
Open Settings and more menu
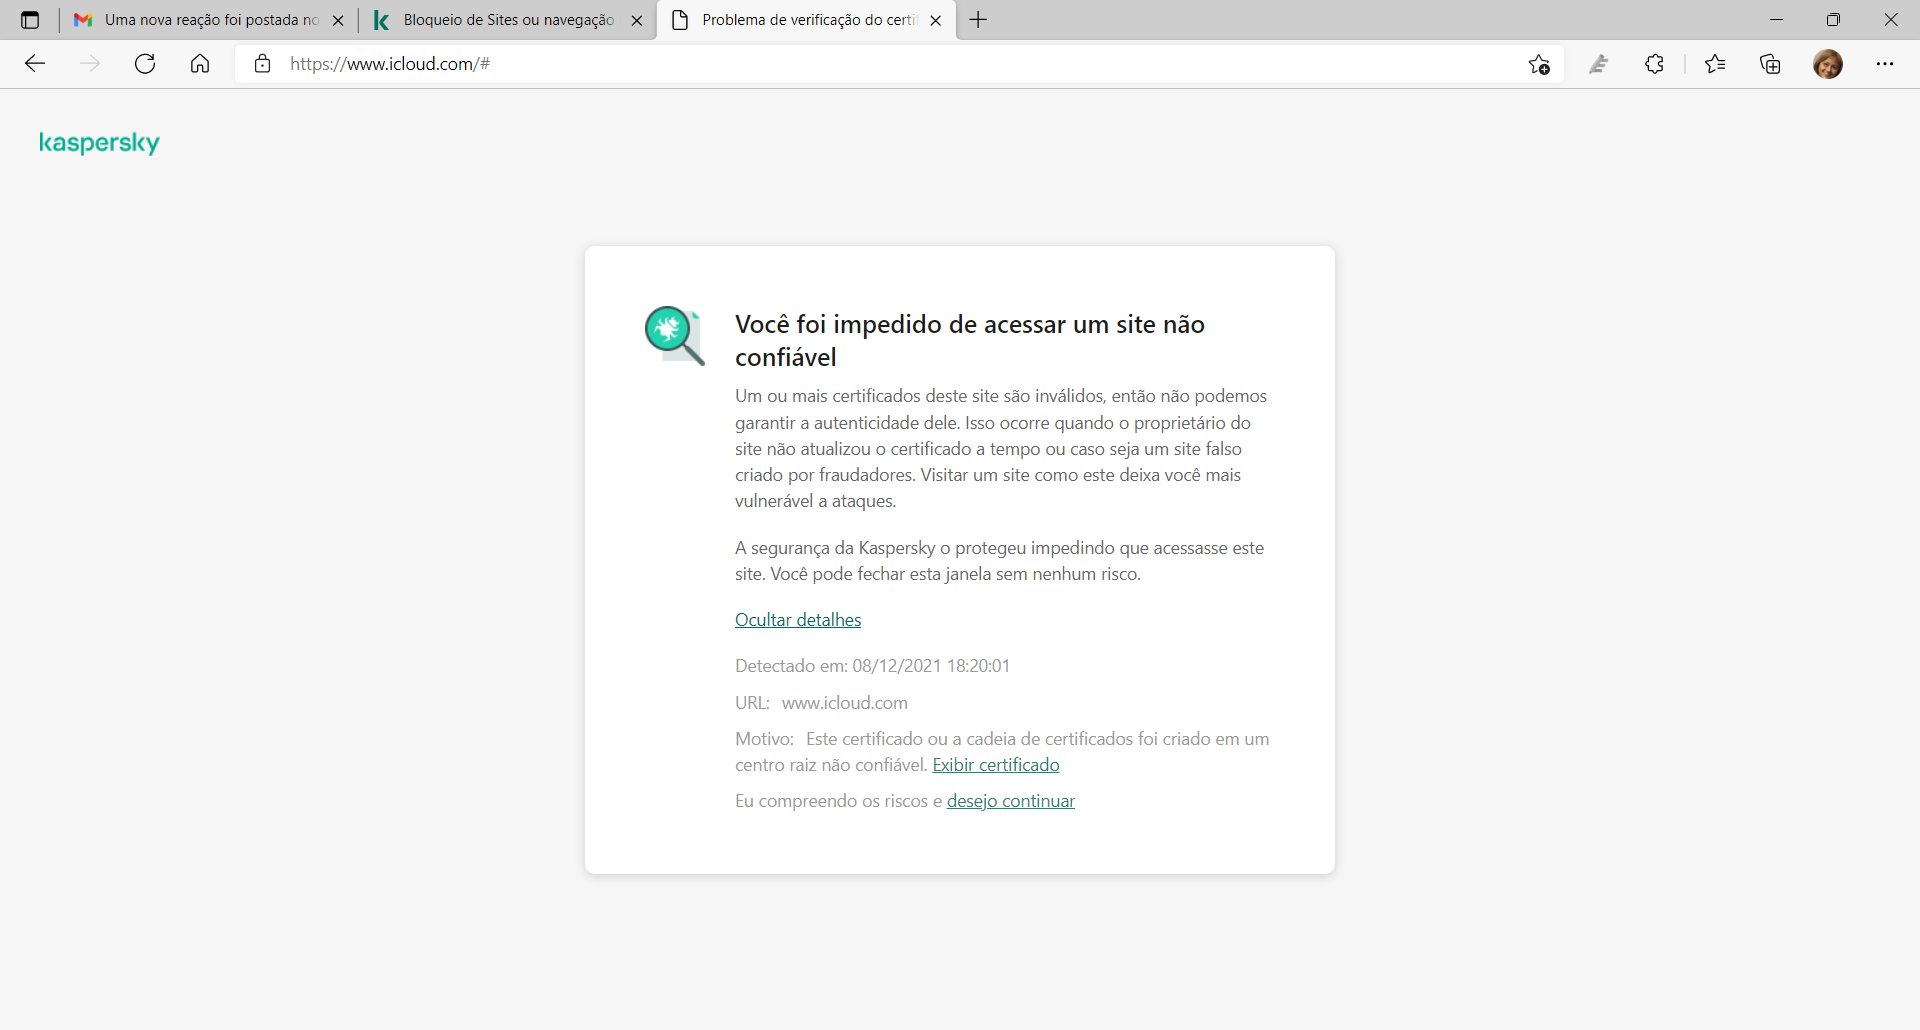[x=1885, y=64]
